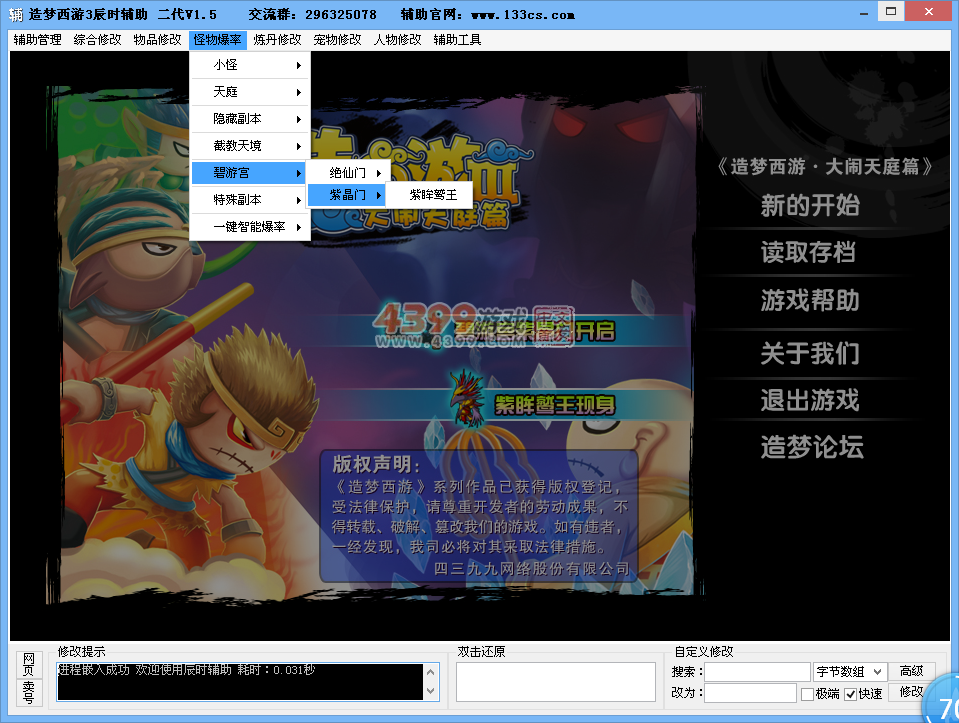Click 退出游戏 to quit the game

[x=810, y=400]
